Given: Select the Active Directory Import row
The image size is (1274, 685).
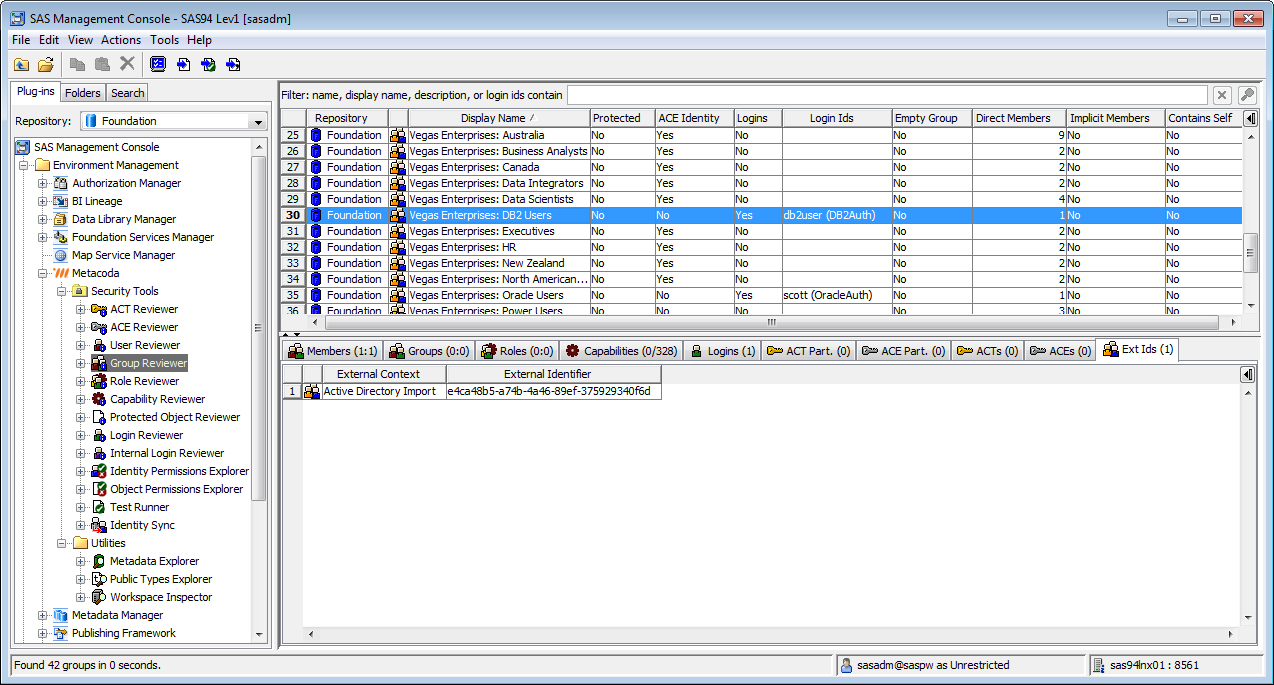Looking at the screenshot, I should (471, 391).
